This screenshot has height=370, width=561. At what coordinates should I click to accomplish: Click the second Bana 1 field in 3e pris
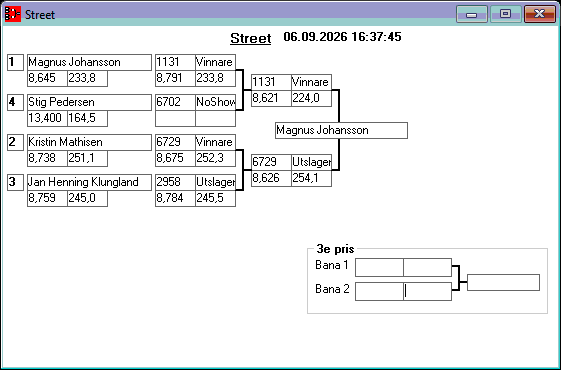[x=427, y=267]
